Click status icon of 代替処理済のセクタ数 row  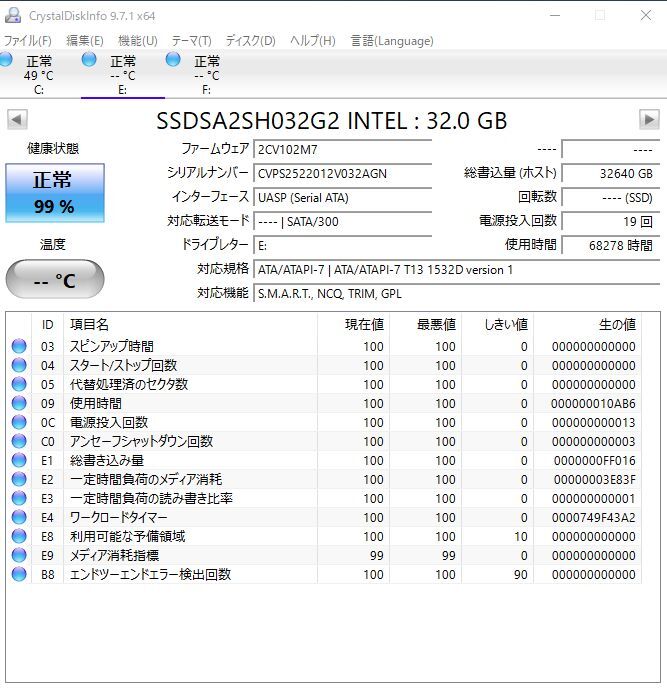pos(19,384)
